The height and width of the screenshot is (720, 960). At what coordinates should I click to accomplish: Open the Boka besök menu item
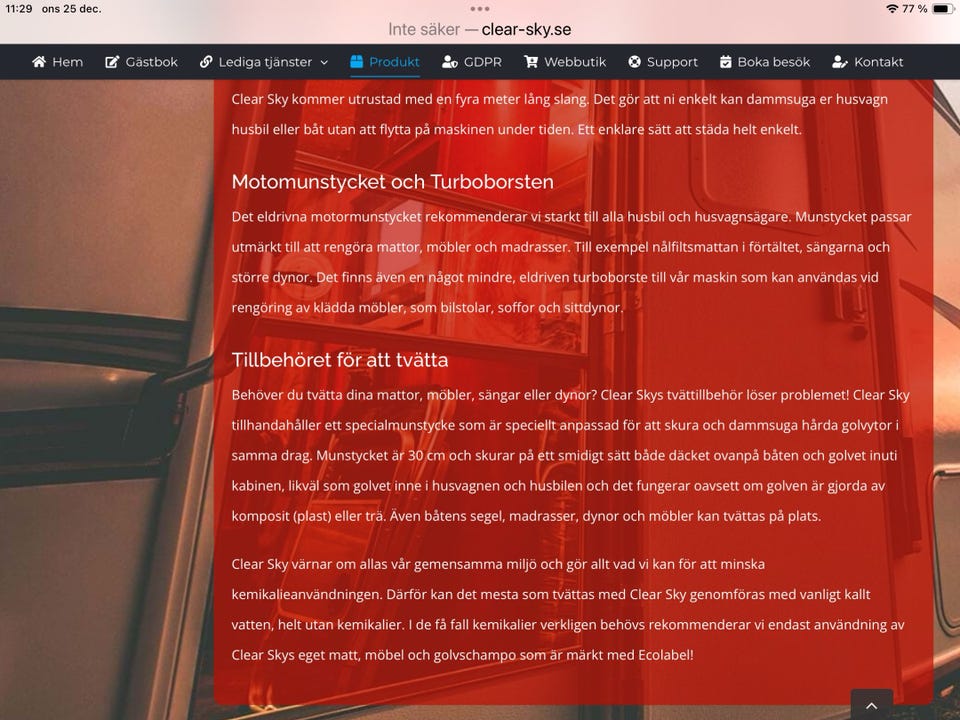click(765, 62)
